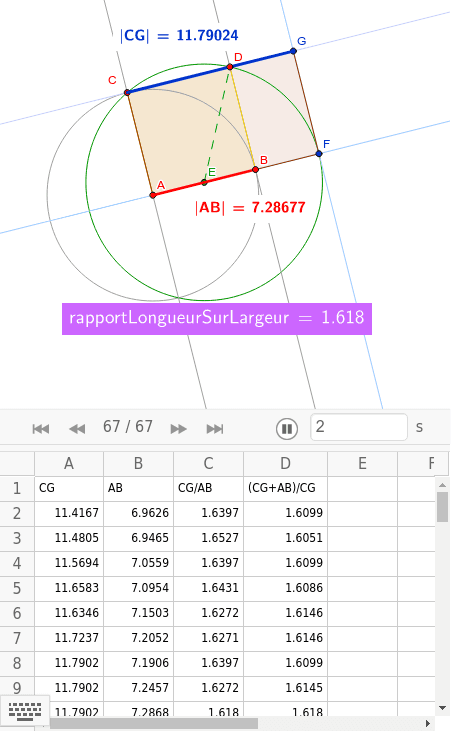Click the |CG| = 11.79024 label
The image size is (452, 733).
click(x=179, y=36)
